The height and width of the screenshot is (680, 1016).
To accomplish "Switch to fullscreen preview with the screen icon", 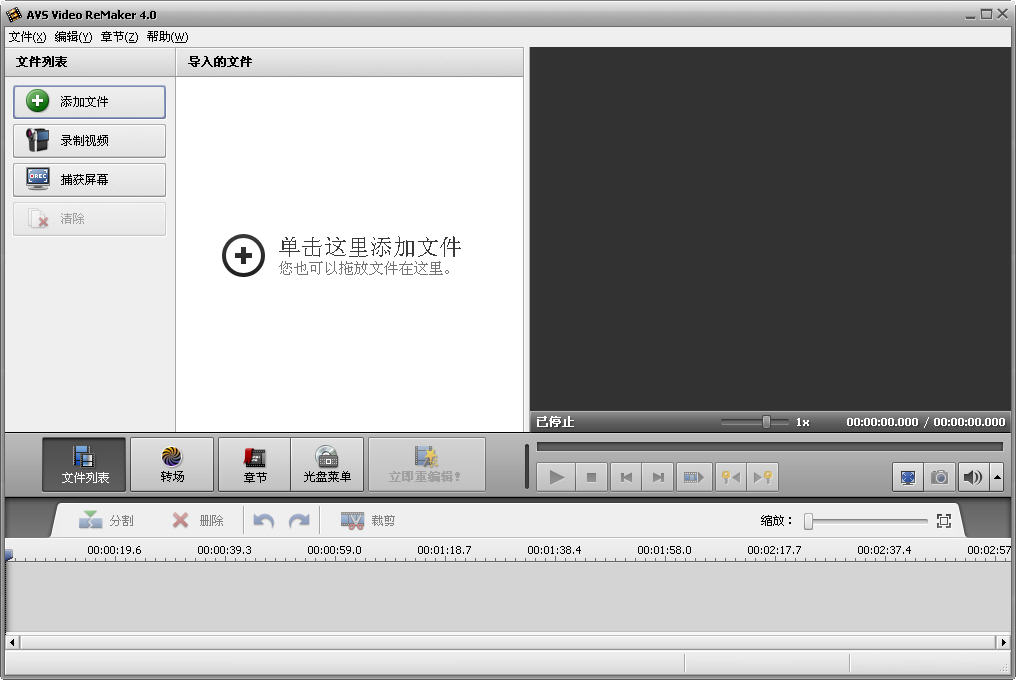I will coord(907,477).
